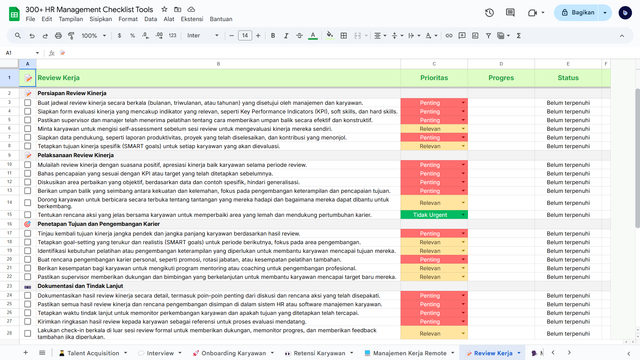Click the insert link icon

coord(449,36)
